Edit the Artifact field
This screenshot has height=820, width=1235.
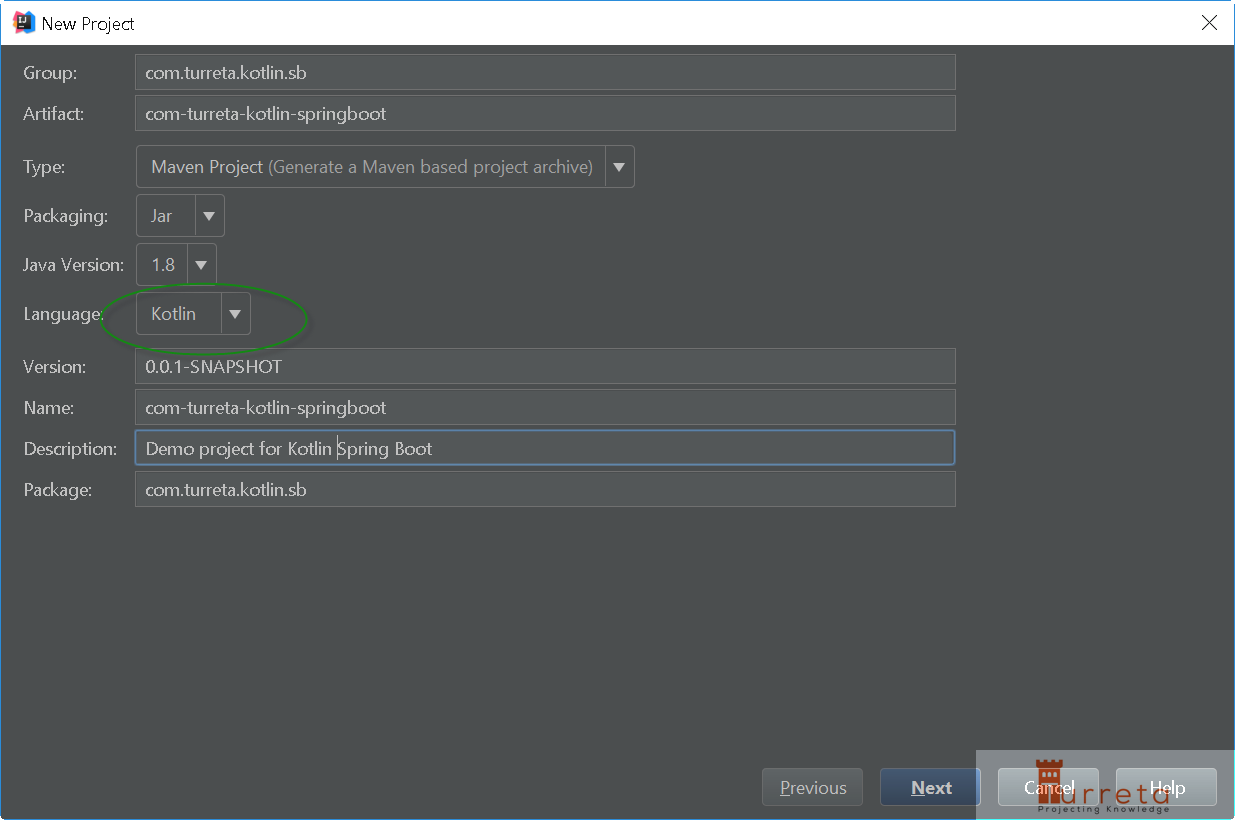[x=545, y=113]
